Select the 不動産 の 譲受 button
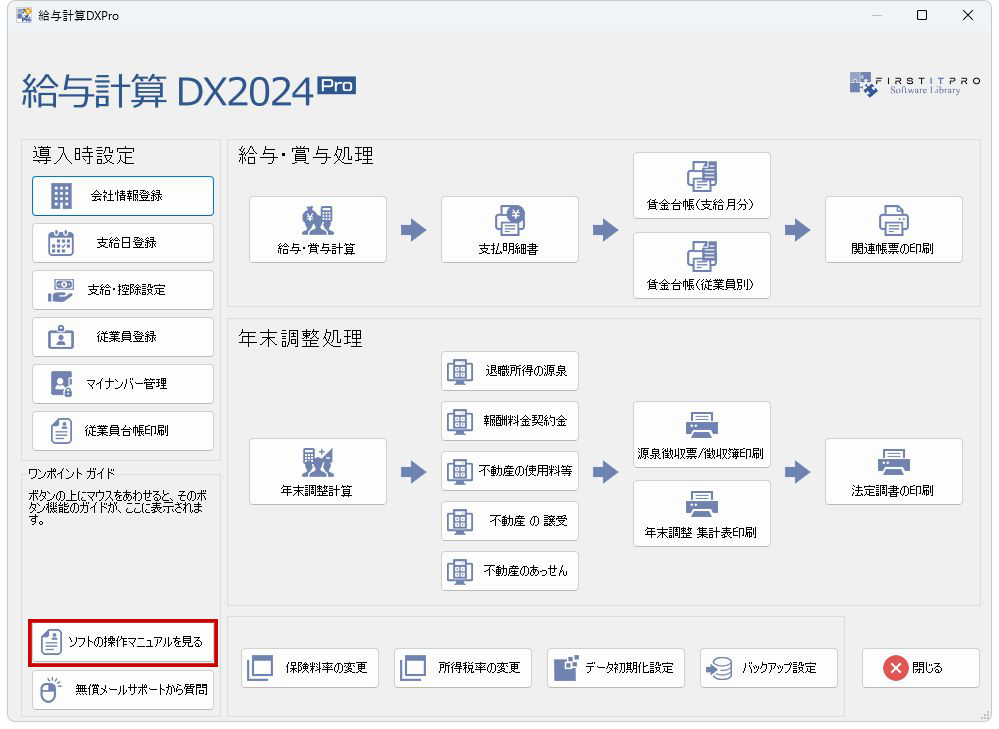This screenshot has width=999, height=729. point(510,521)
